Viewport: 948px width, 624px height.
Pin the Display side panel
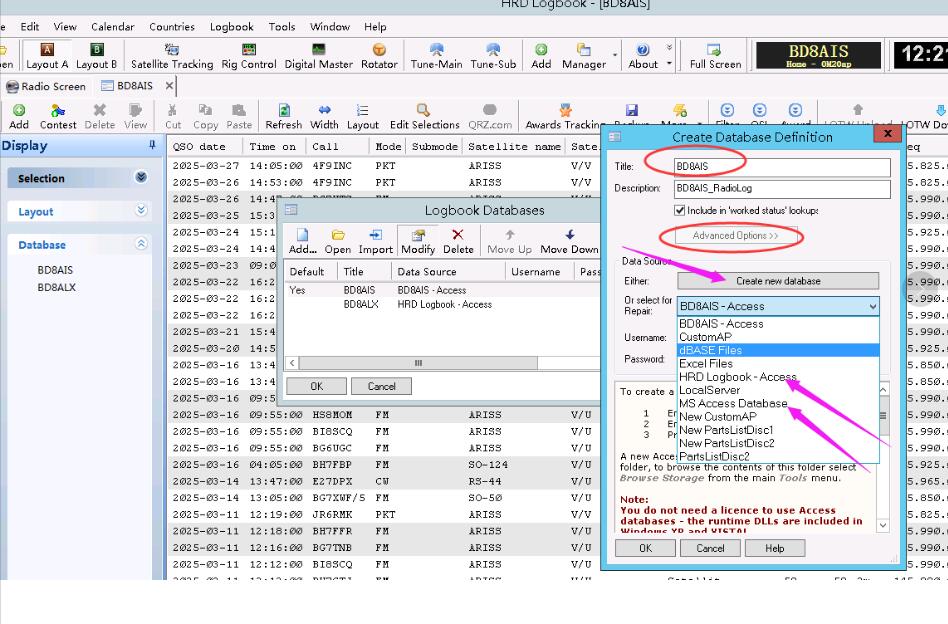[152, 145]
